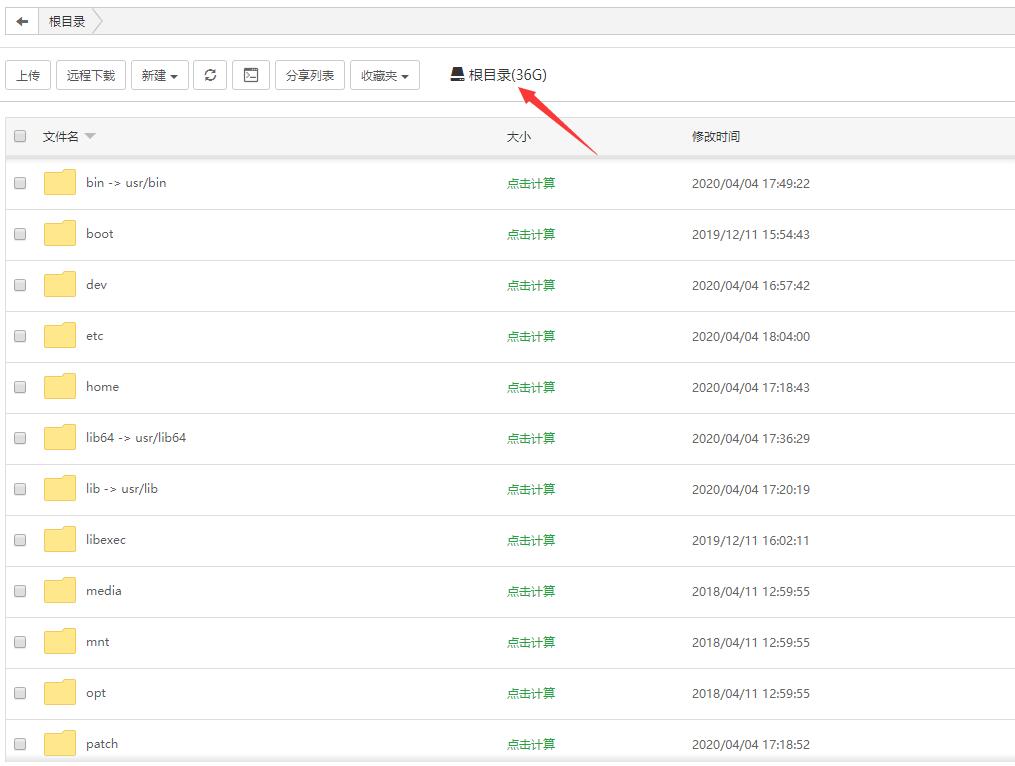This screenshot has width=1015, height=766.
Task: Click the mnt folder icon
Action: click(x=60, y=642)
